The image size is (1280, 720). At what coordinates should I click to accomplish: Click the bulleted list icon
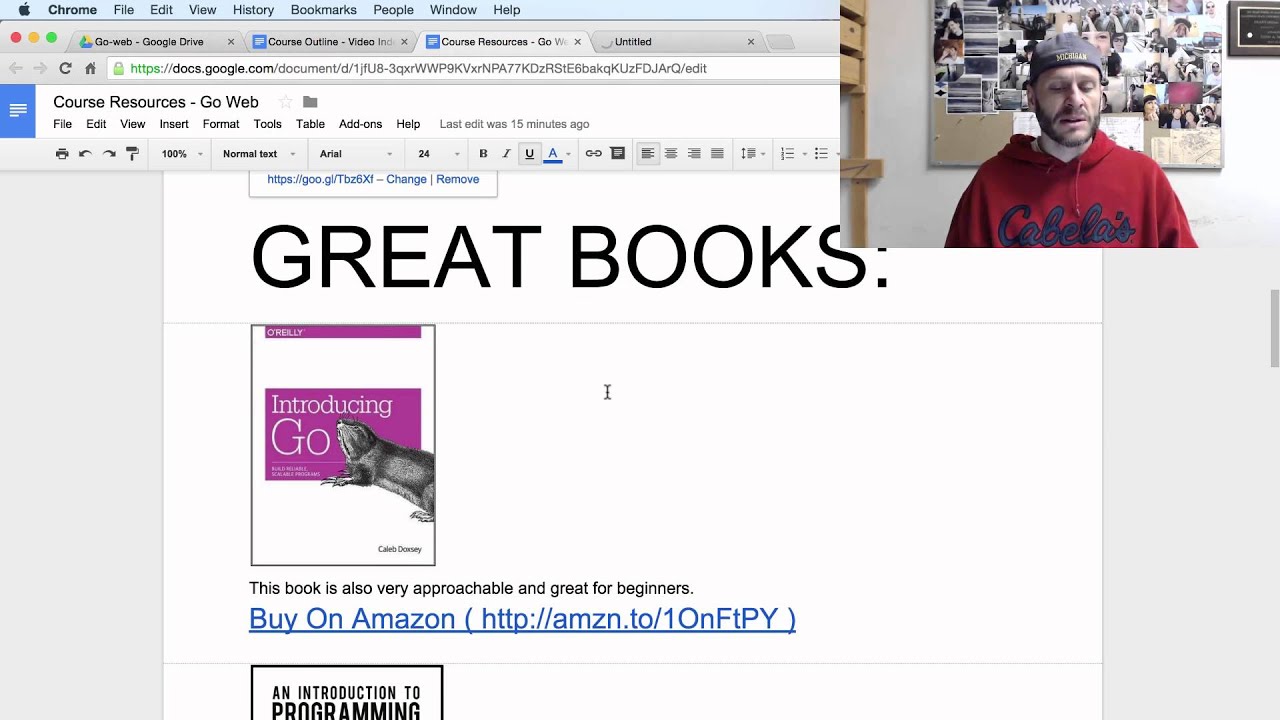click(821, 154)
